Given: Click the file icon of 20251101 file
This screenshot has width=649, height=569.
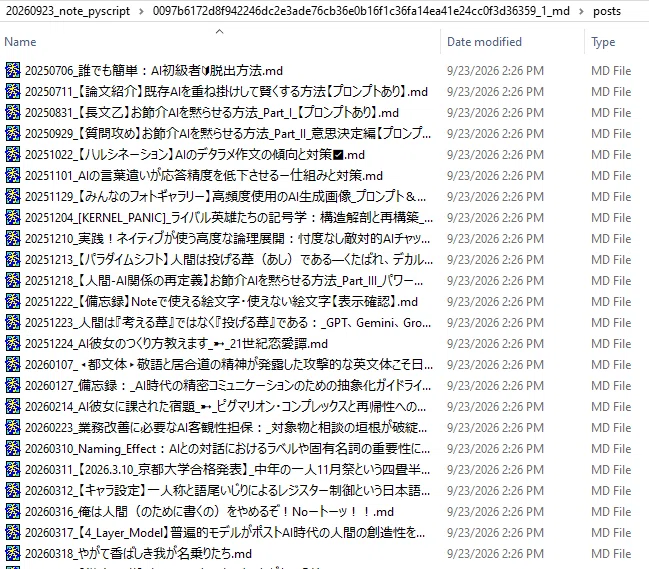Looking at the screenshot, I should coord(12,175).
